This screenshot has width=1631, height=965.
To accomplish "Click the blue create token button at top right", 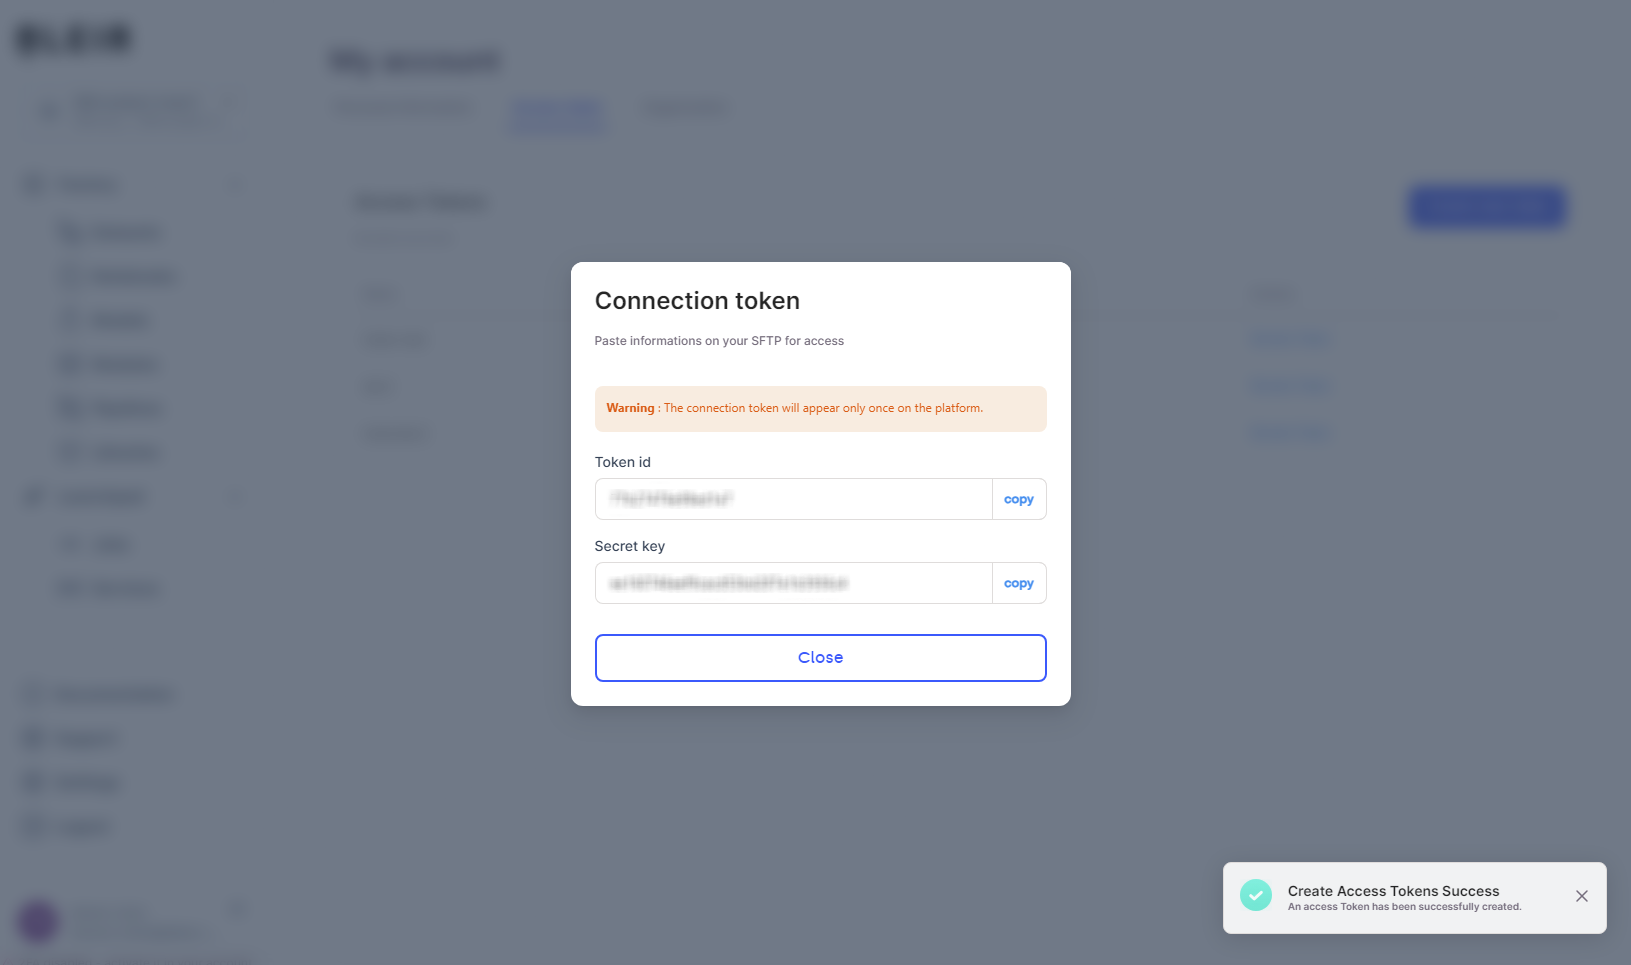I will (1487, 206).
